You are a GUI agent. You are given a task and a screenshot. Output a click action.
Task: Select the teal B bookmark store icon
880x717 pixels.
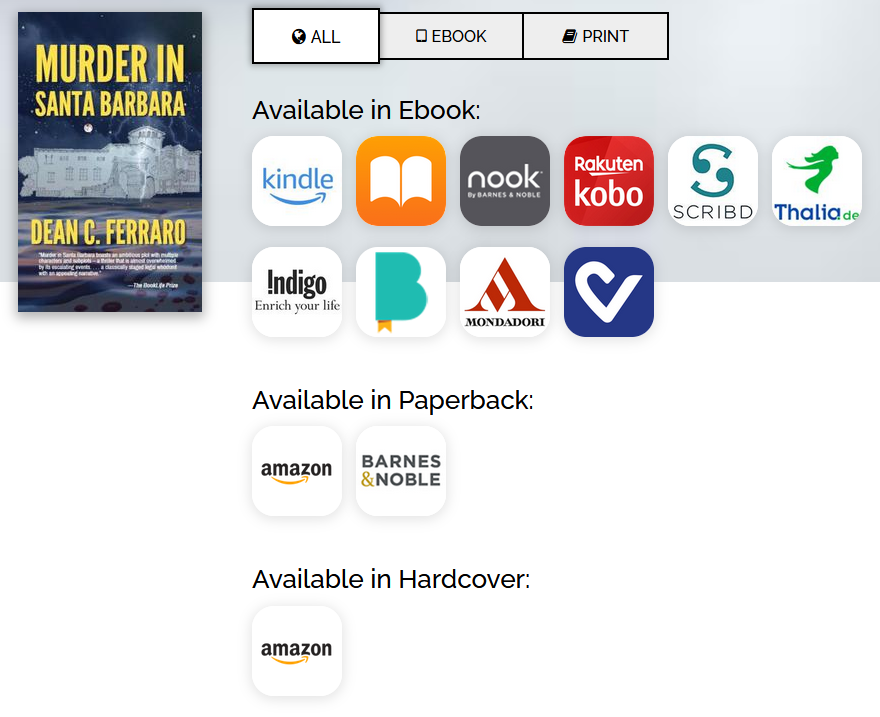[x=401, y=292]
